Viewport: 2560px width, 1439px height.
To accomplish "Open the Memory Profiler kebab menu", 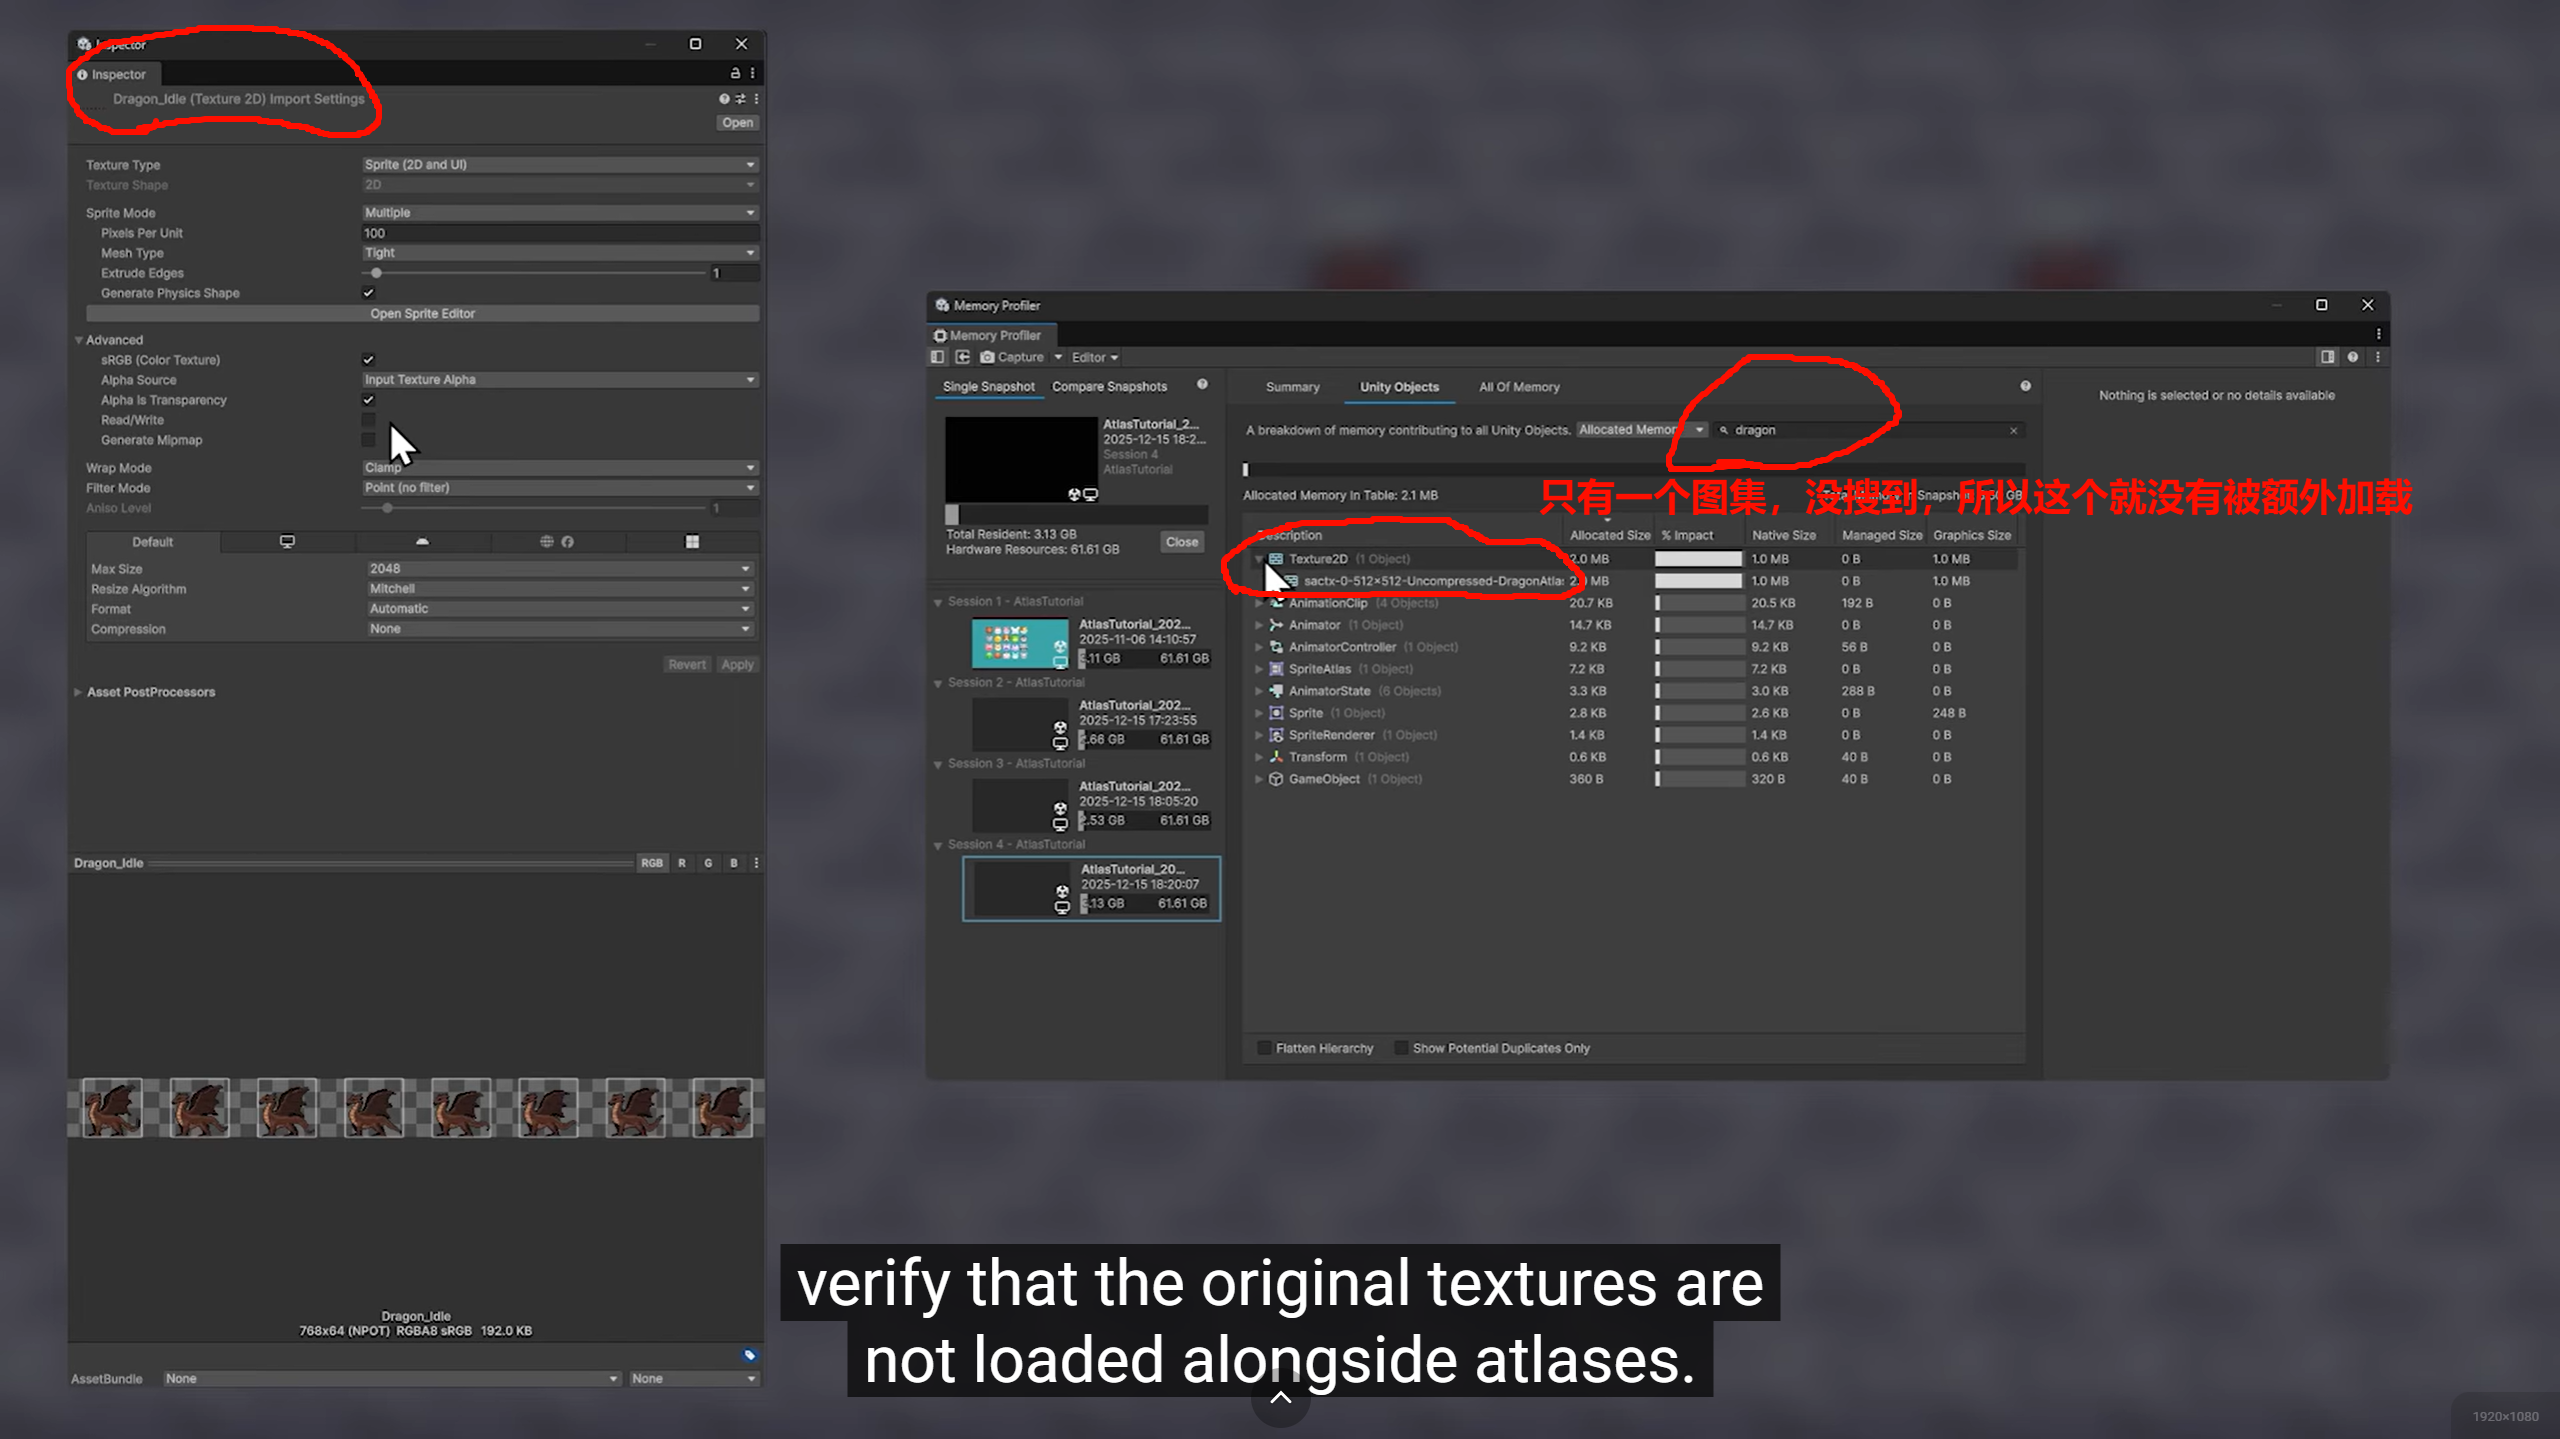I will [2378, 334].
